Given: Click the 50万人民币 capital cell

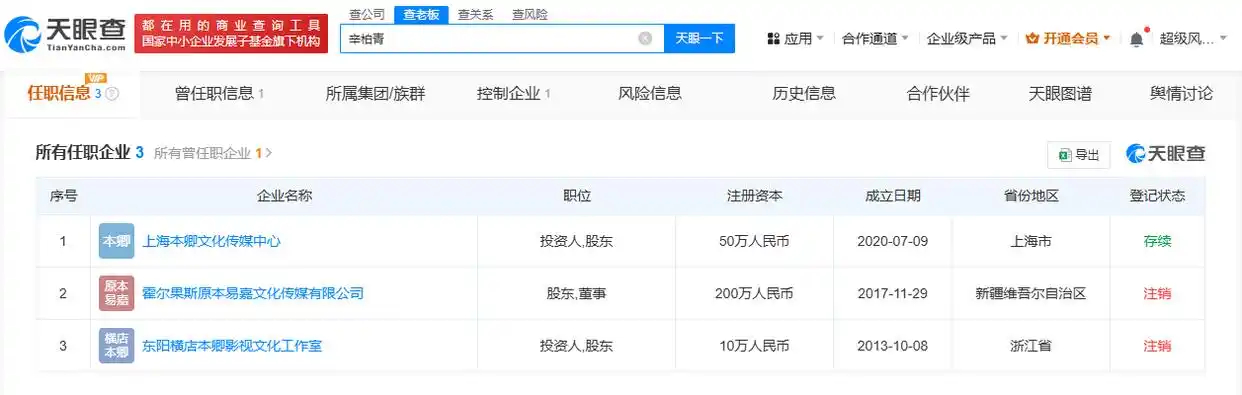Looking at the screenshot, I should coord(754,242).
